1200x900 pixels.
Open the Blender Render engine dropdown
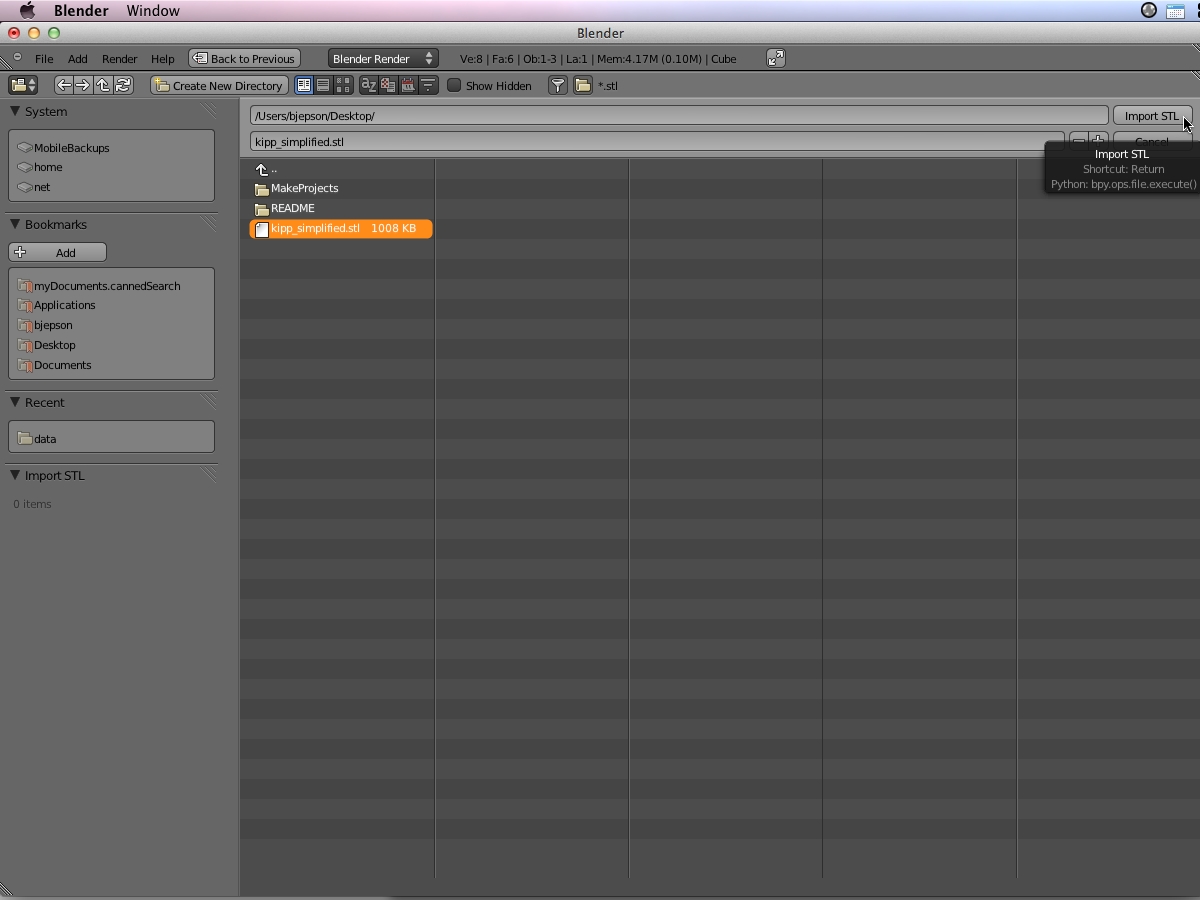(383, 58)
